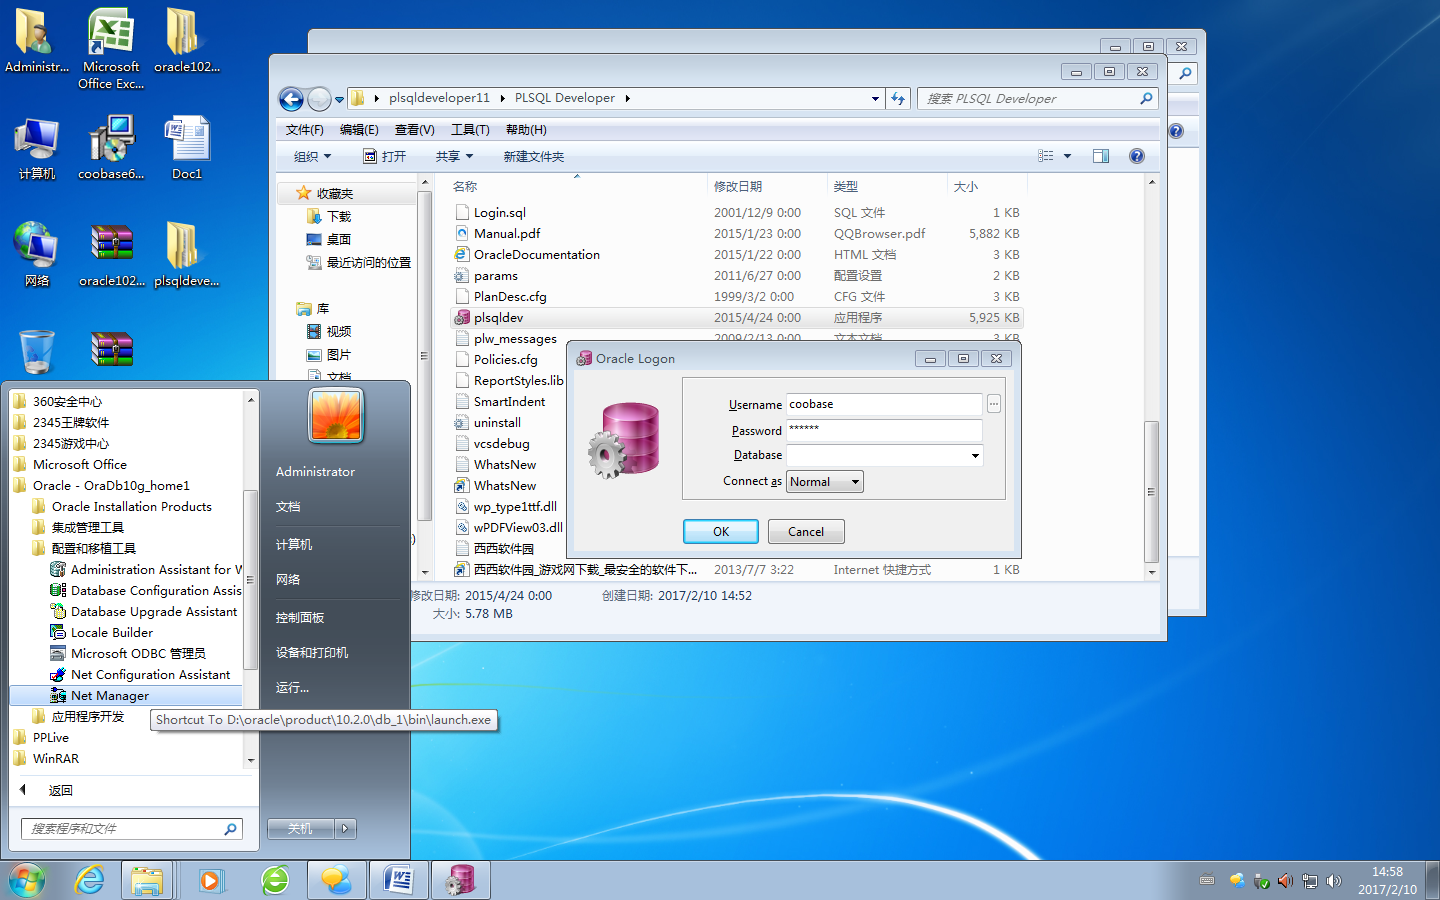This screenshot has height=900, width=1440.
Task: Open the 查看(V) menu
Action: (x=414, y=130)
